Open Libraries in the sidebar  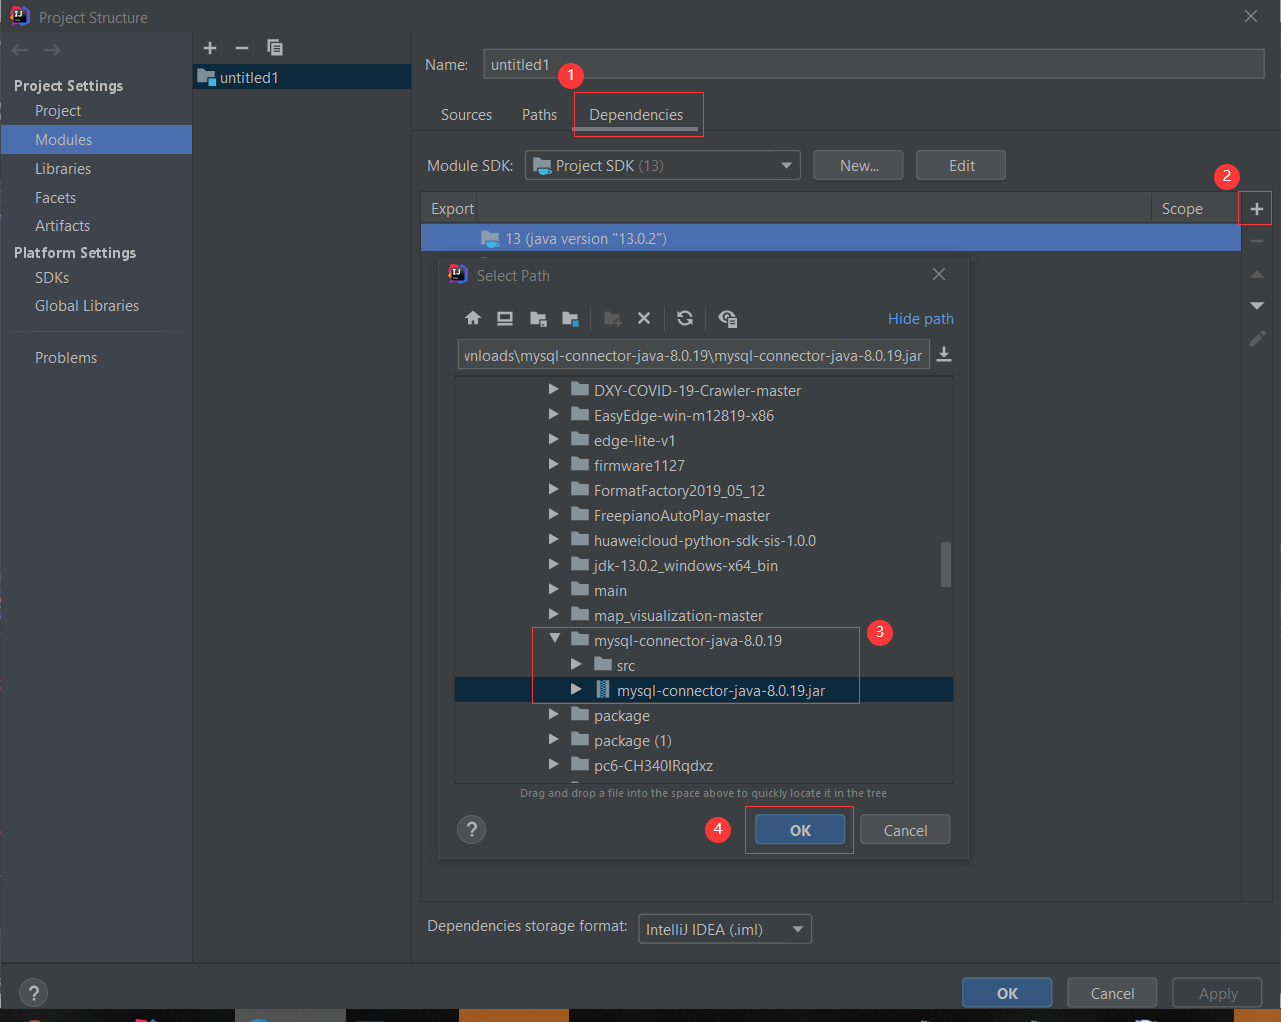[63, 169]
